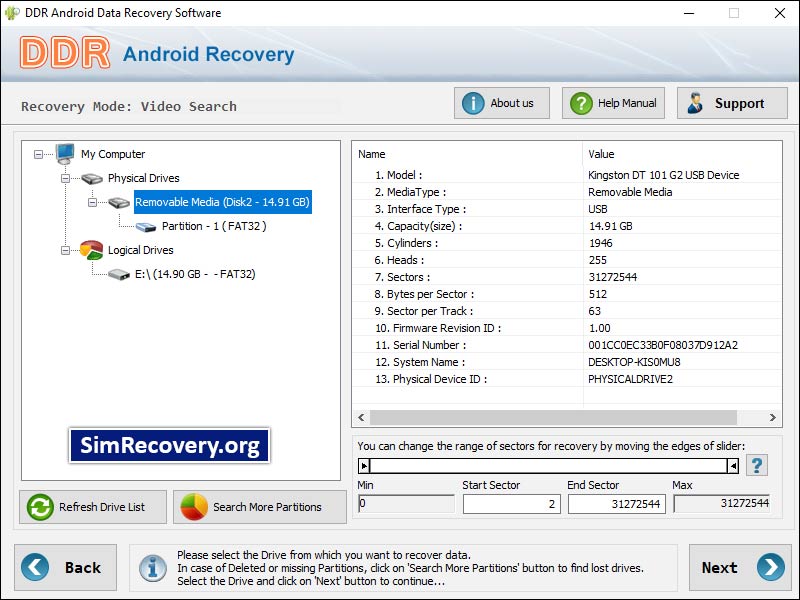The width and height of the screenshot is (800, 600).
Task: Click the Search More Partitions pie icon
Action: coord(194,507)
